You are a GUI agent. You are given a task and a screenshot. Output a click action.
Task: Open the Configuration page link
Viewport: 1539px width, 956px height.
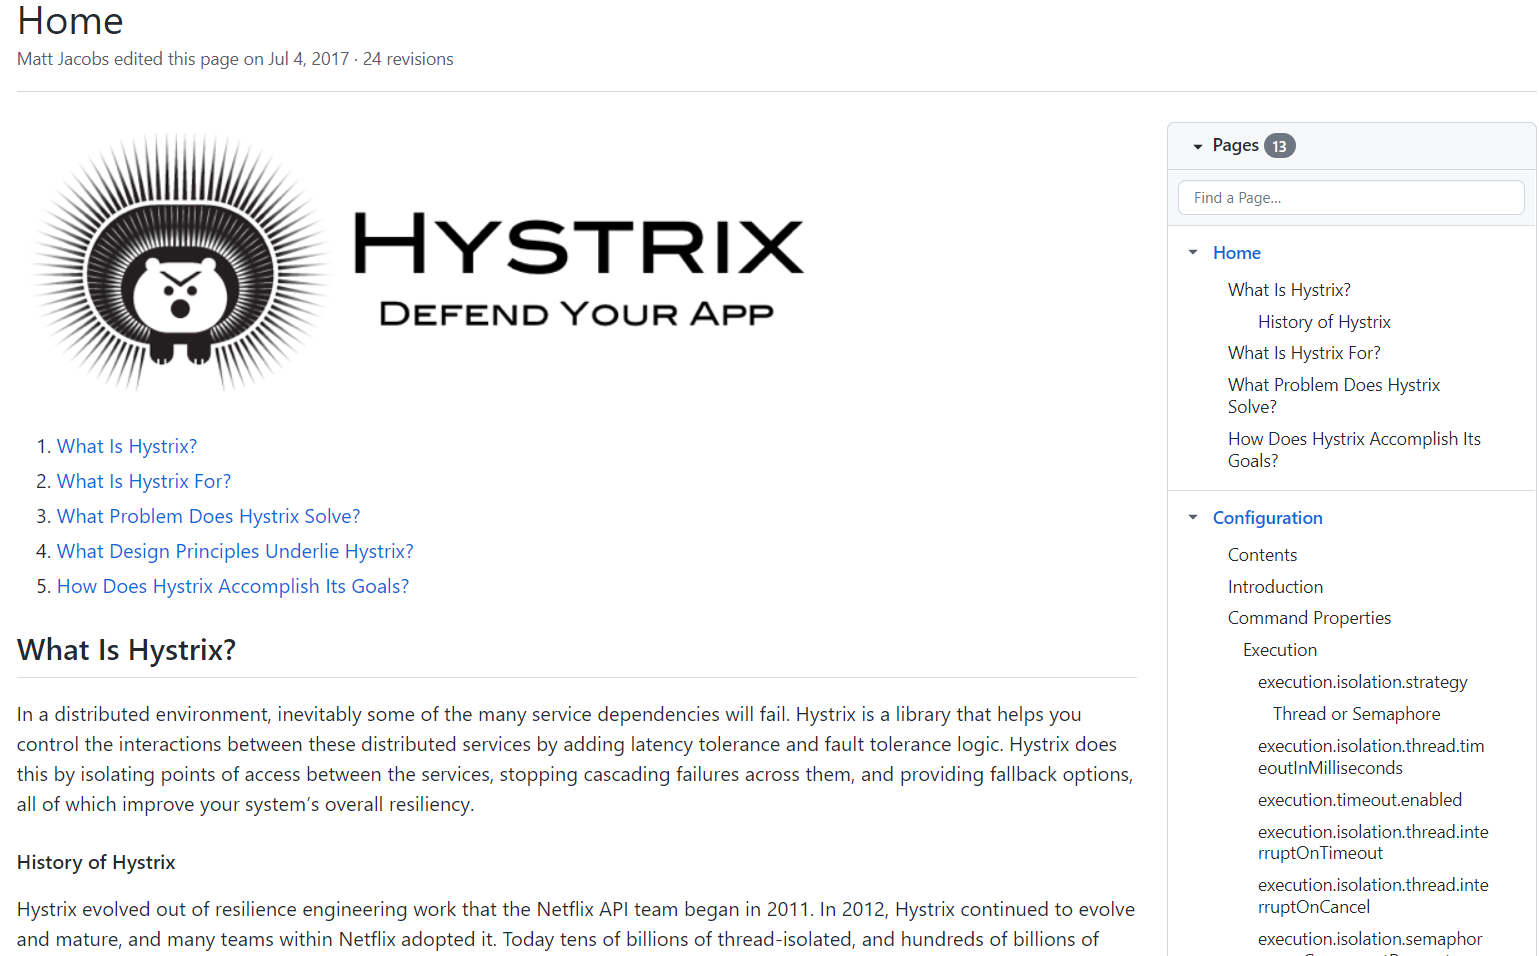tap(1267, 518)
